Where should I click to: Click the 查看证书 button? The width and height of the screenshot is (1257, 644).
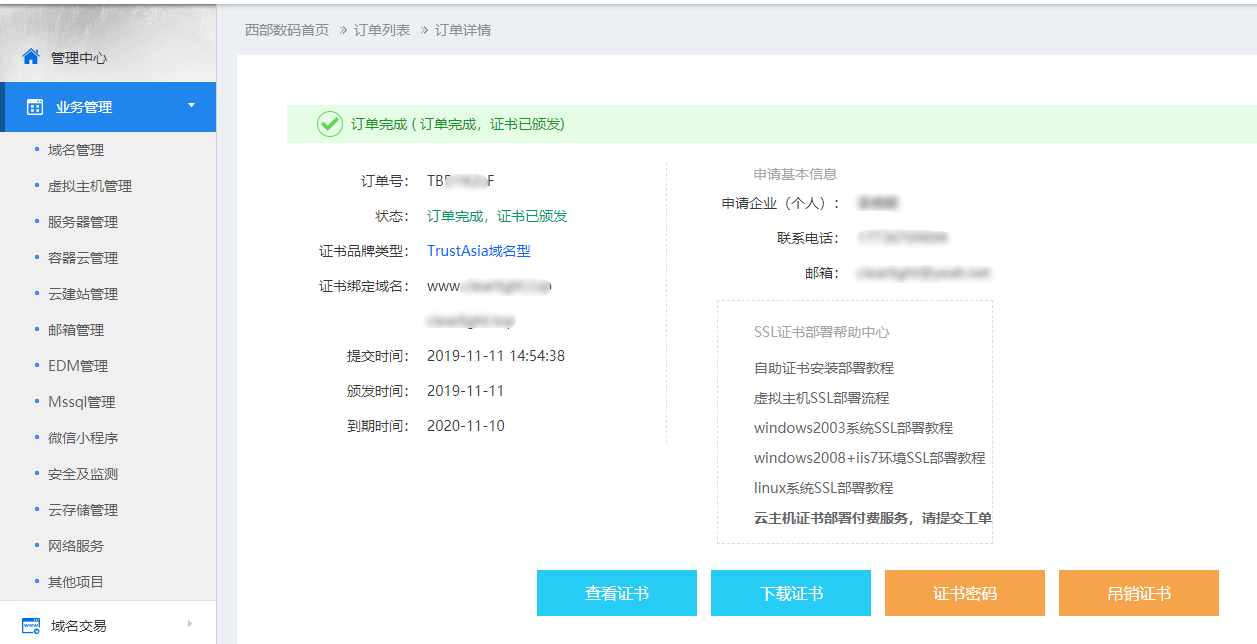coord(616,592)
